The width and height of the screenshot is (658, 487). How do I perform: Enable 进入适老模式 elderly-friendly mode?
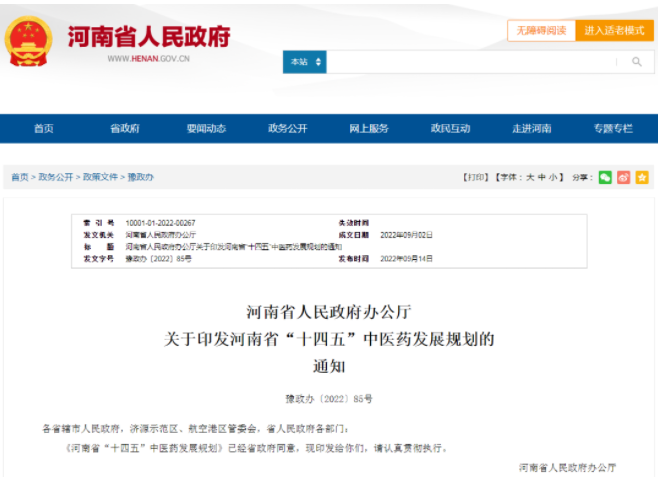[614, 31]
